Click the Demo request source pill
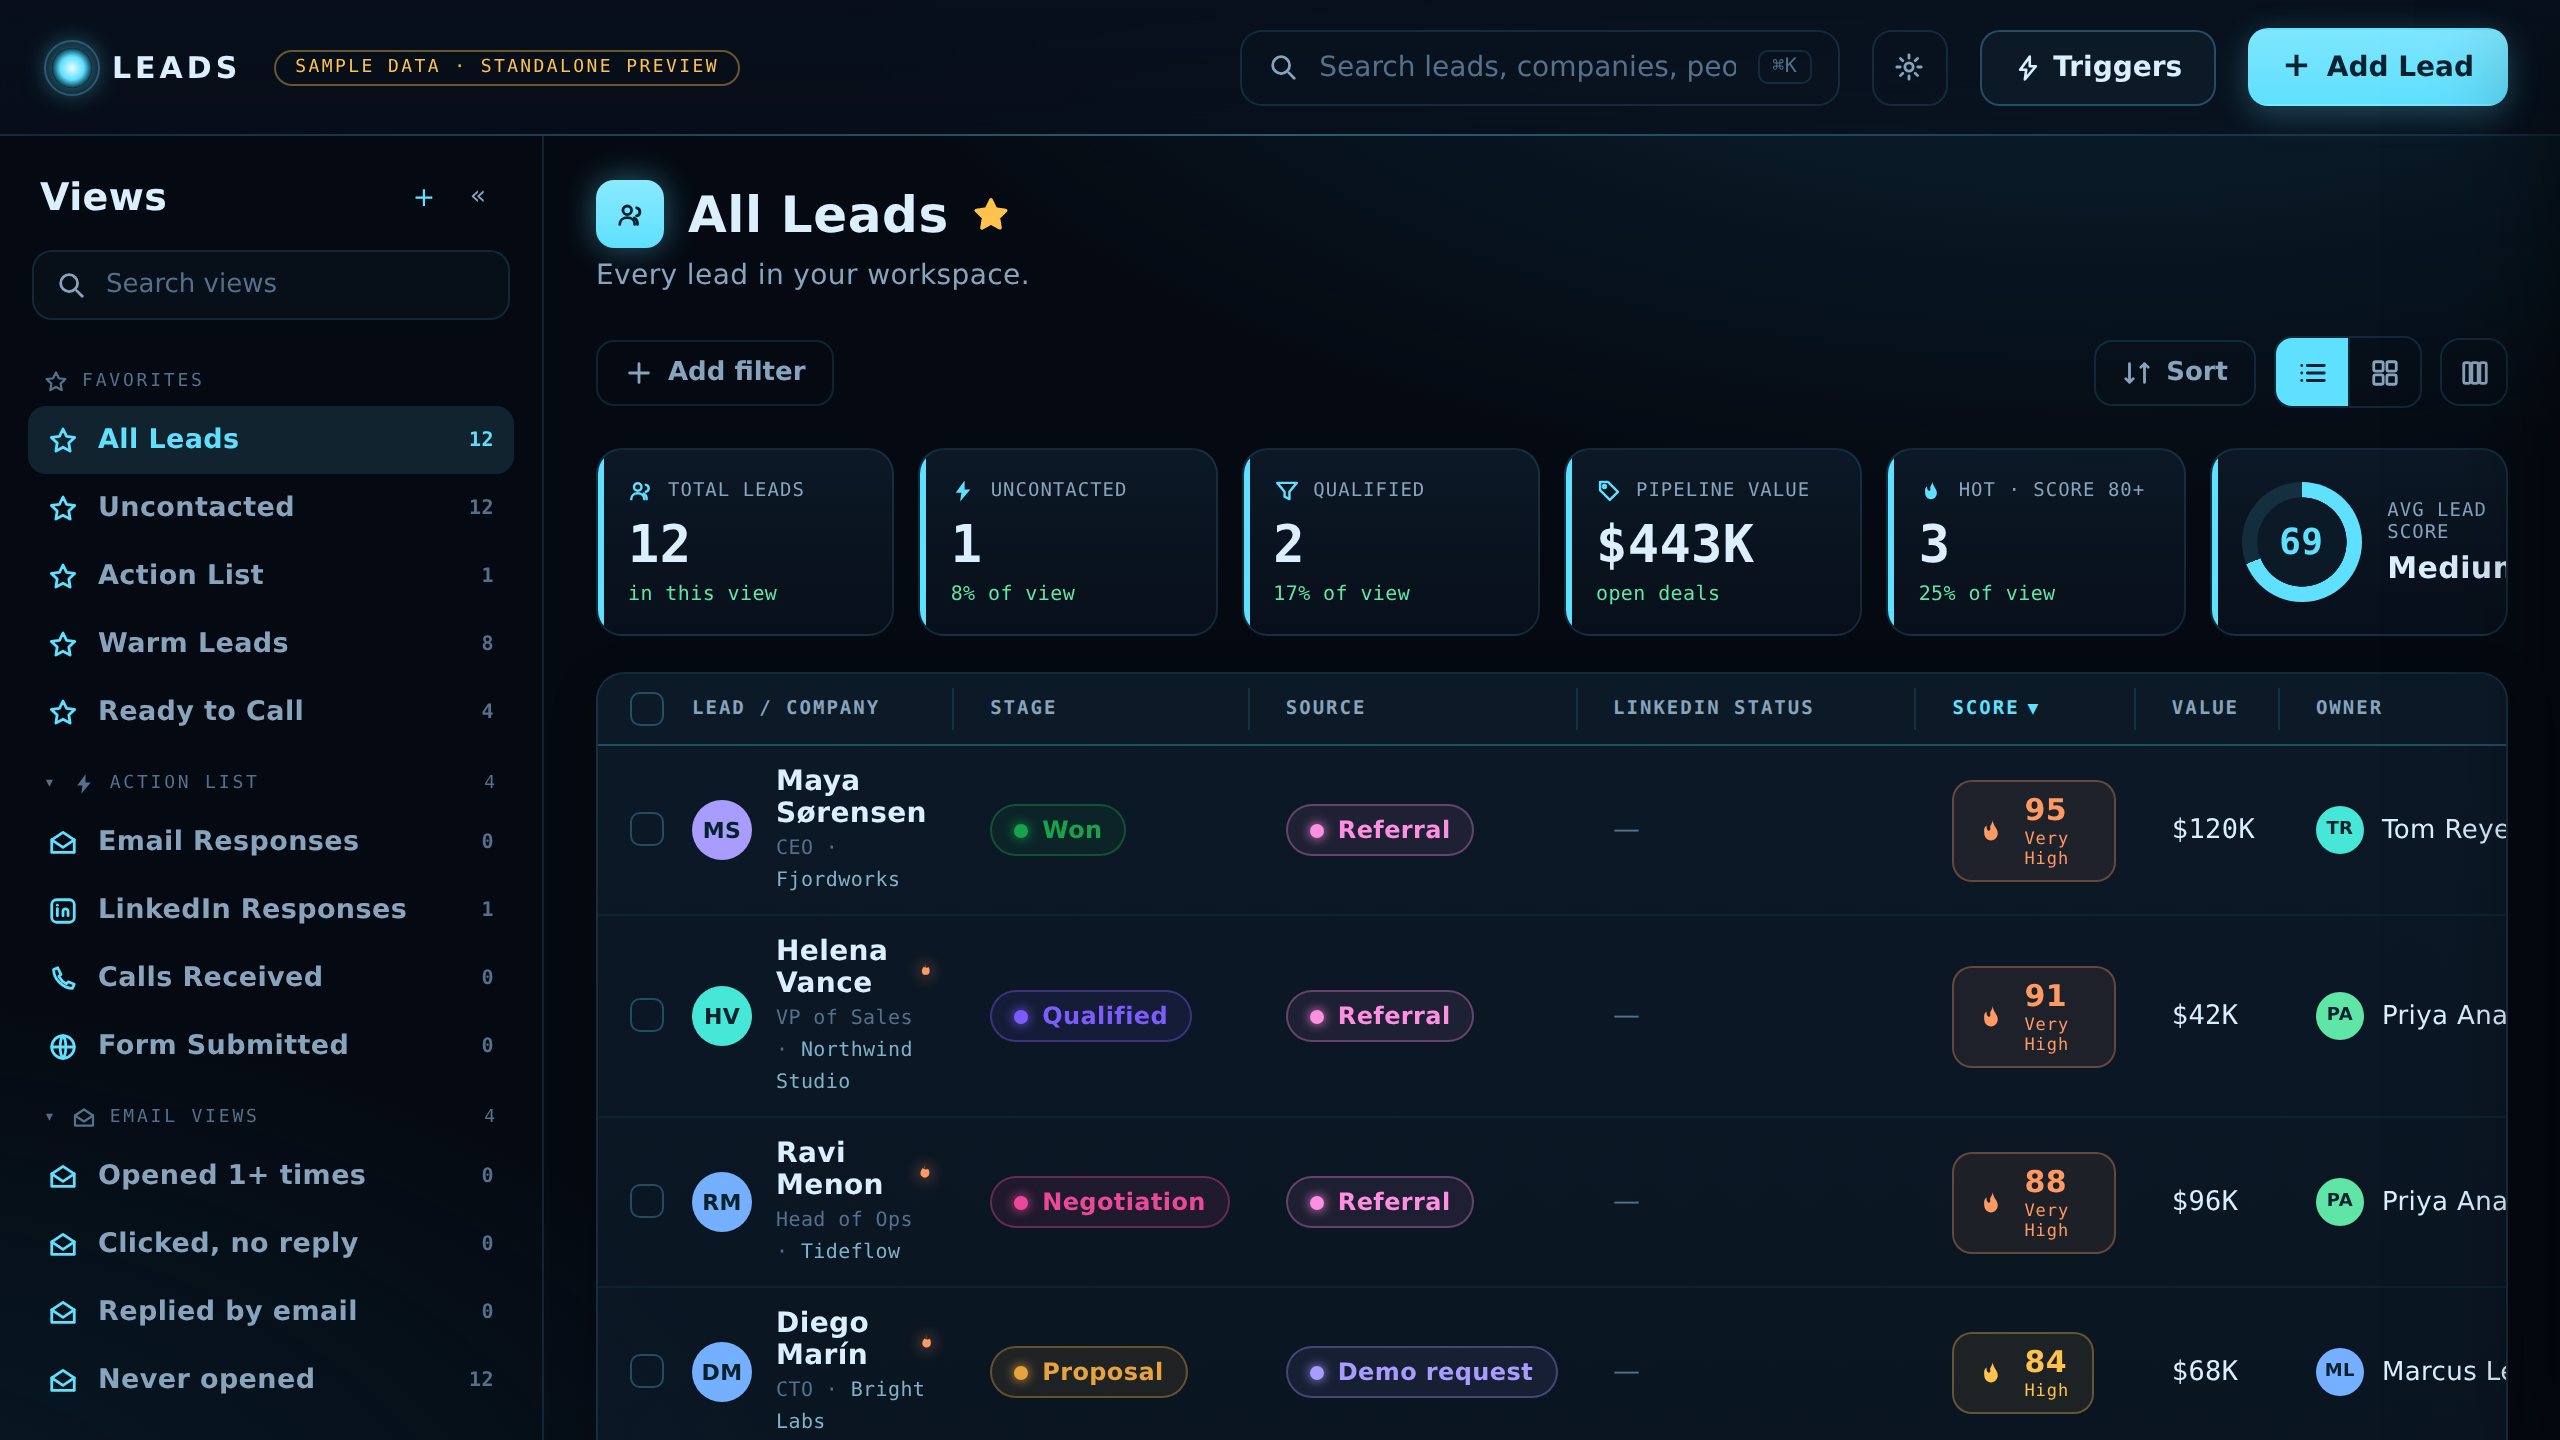This screenshot has width=2560, height=1440. coord(1422,1372)
